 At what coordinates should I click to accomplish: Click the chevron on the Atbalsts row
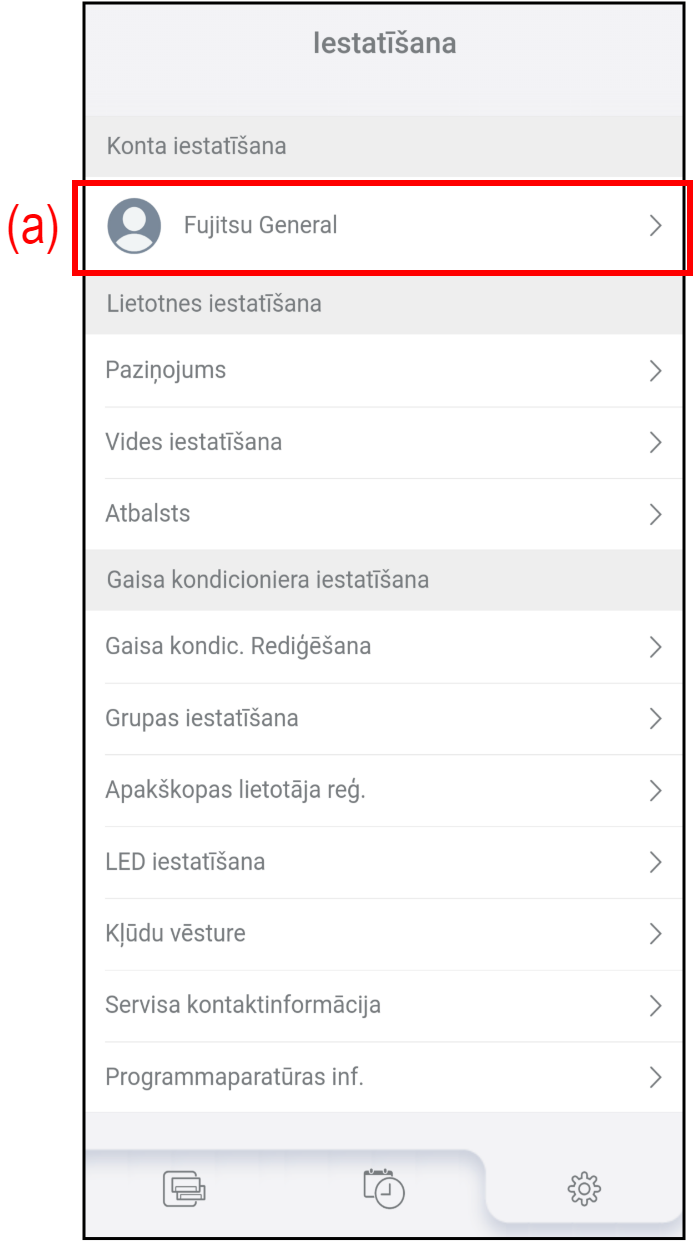click(x=656, y=515)
